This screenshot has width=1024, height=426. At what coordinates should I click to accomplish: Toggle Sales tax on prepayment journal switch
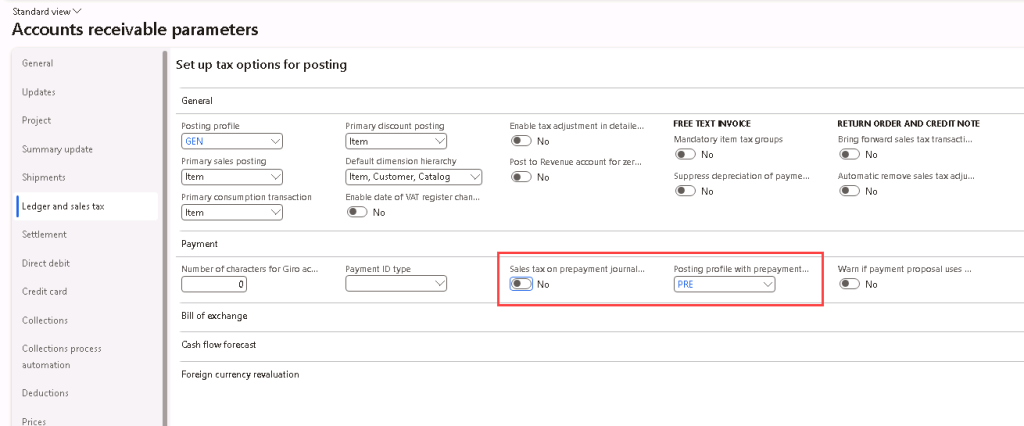click(520, 284)
